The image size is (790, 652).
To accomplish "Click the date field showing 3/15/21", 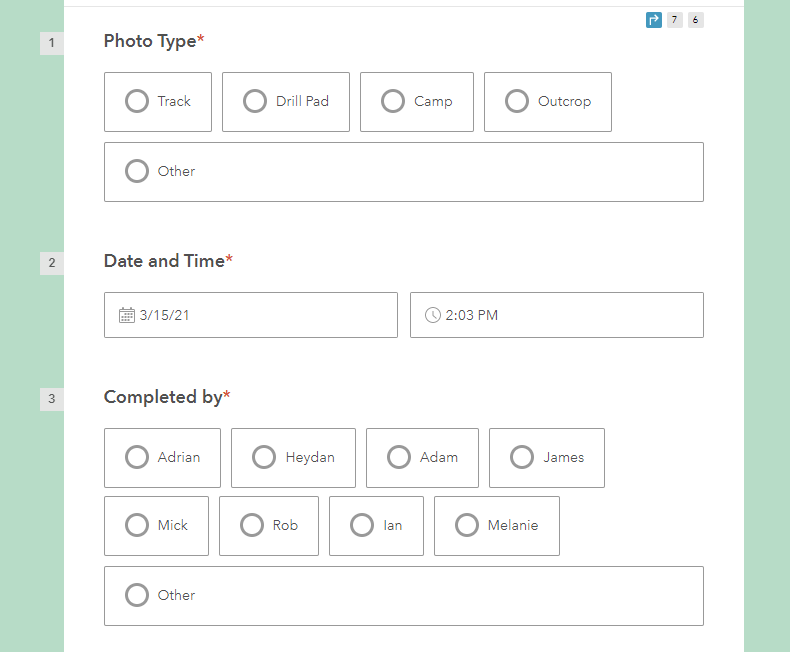I will [251, 315].
